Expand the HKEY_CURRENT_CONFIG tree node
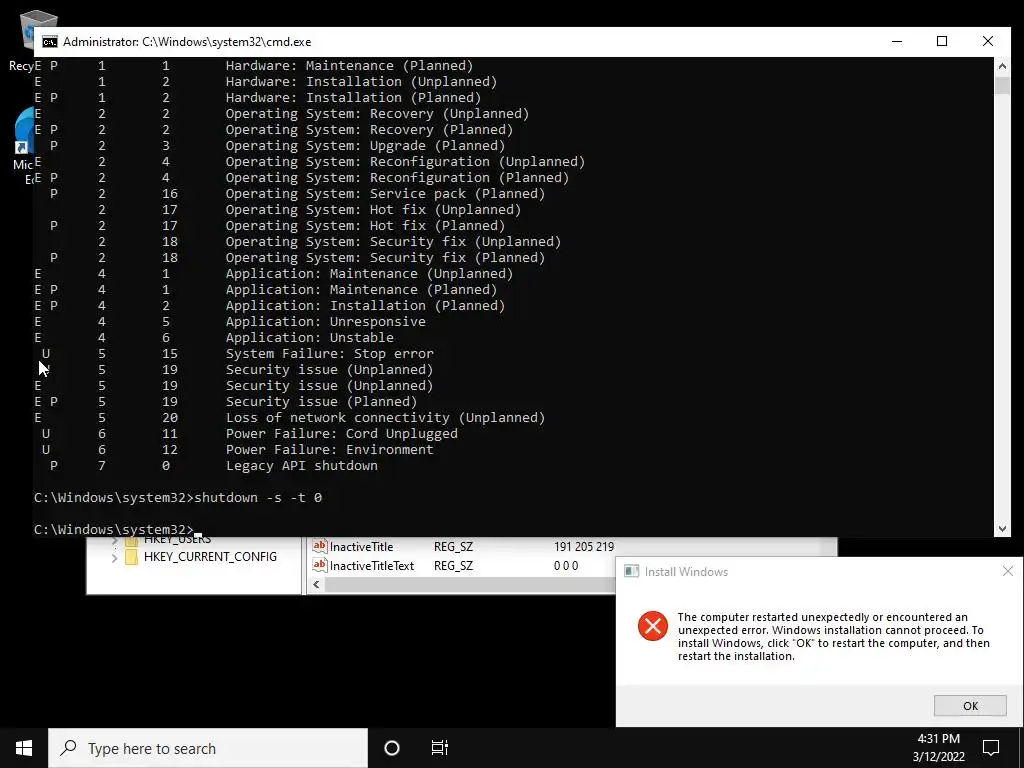Viewport: 1024px width, 768px height. click(114, 558)
